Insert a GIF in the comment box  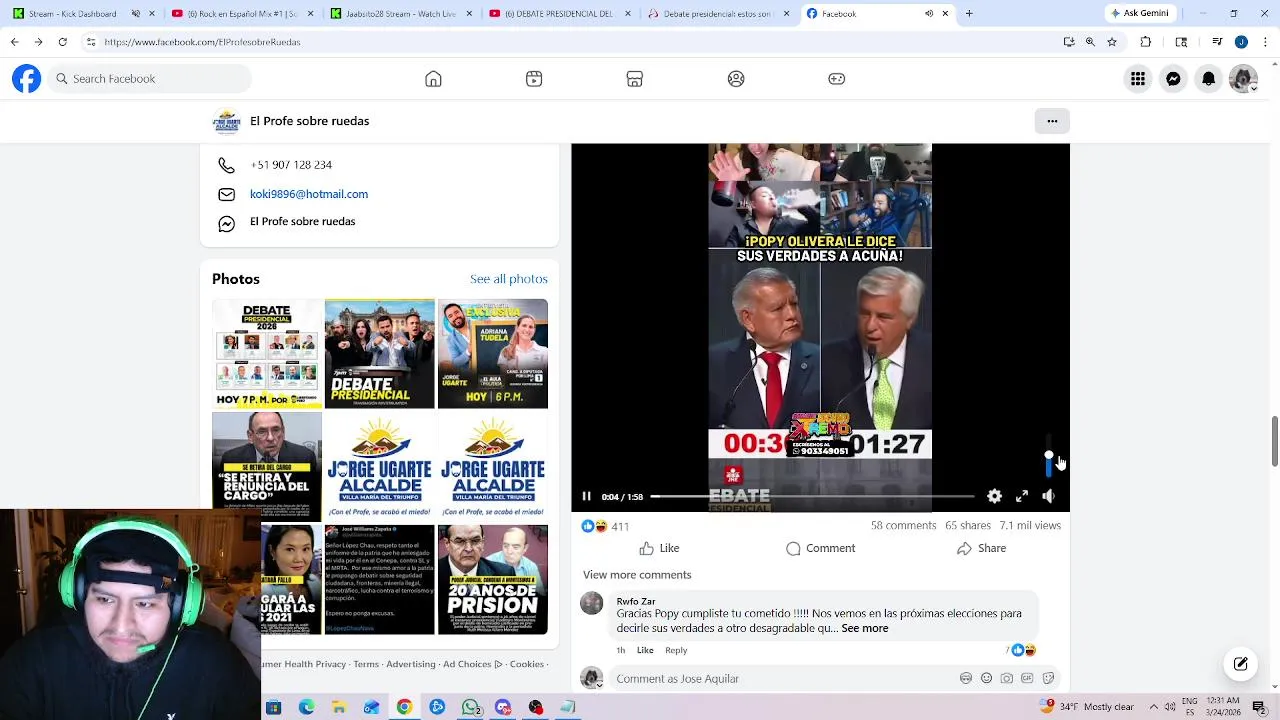[x=1027, y=678]
